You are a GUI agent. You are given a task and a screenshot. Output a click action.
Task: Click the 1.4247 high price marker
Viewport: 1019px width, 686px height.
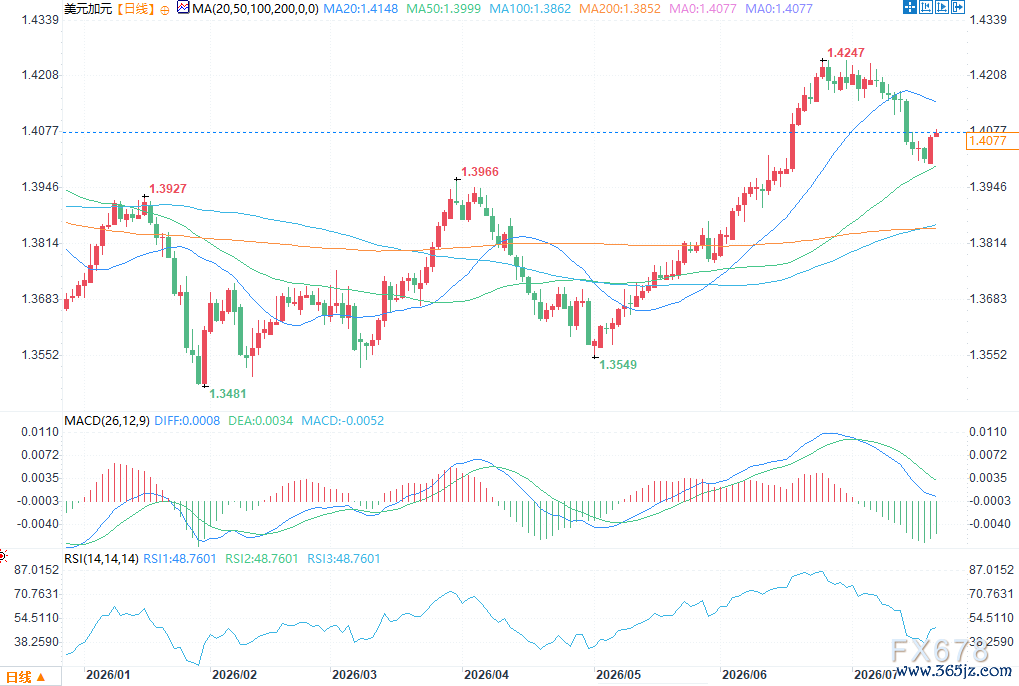pos(845,53)
